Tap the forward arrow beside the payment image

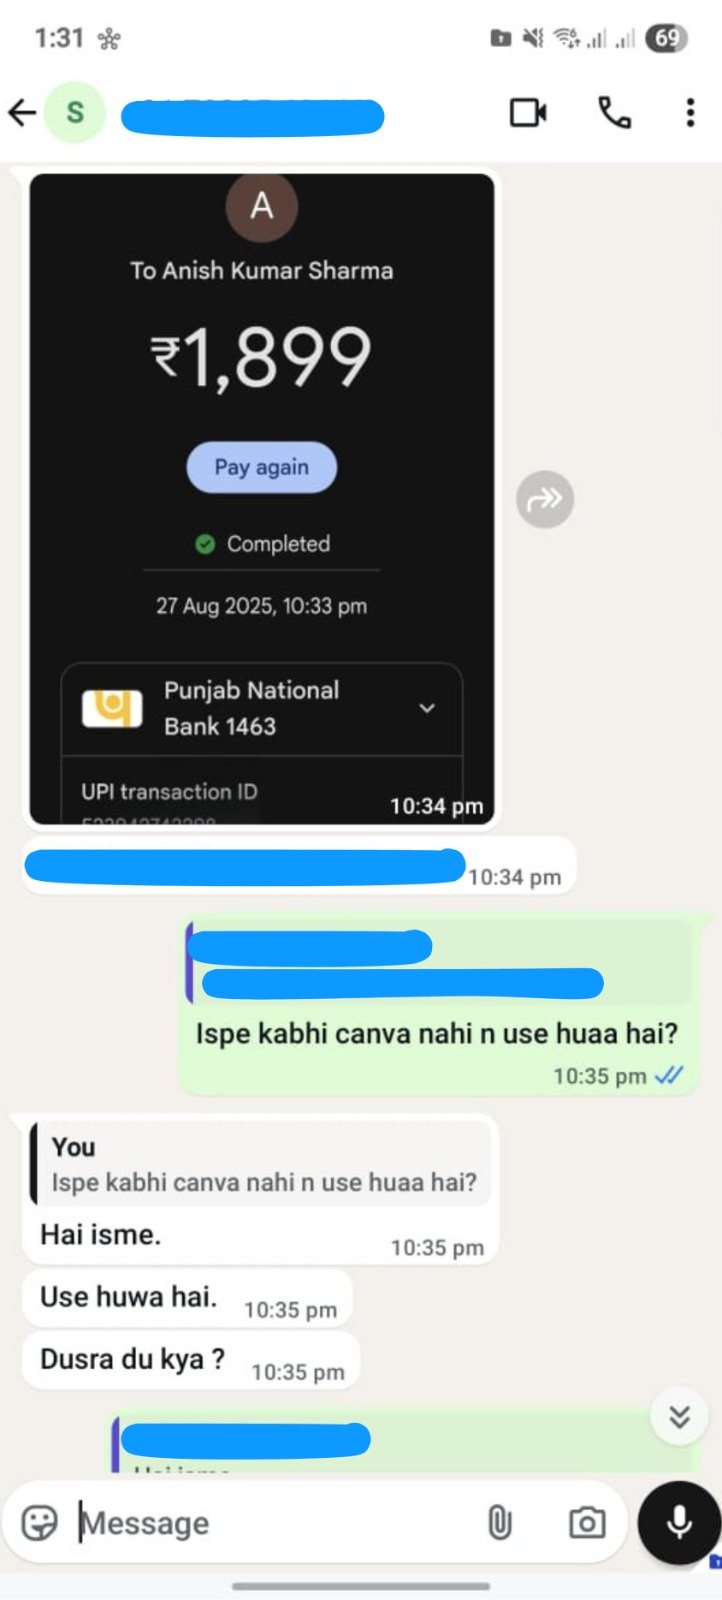[x=545, y=499]
